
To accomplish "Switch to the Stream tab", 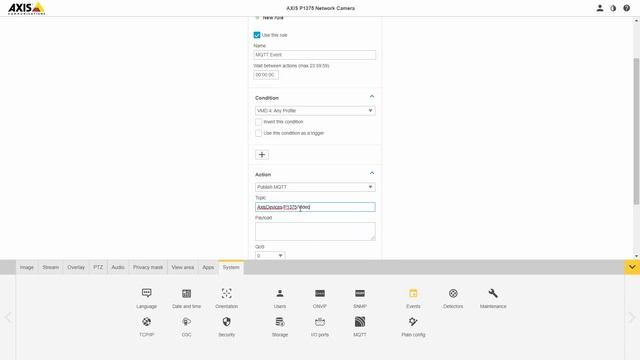I will tap(51, 267).
